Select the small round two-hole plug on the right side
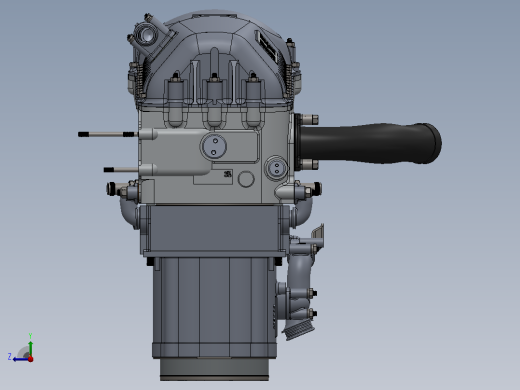The height and width of the screenshot is (390, 520). point(276,168)
